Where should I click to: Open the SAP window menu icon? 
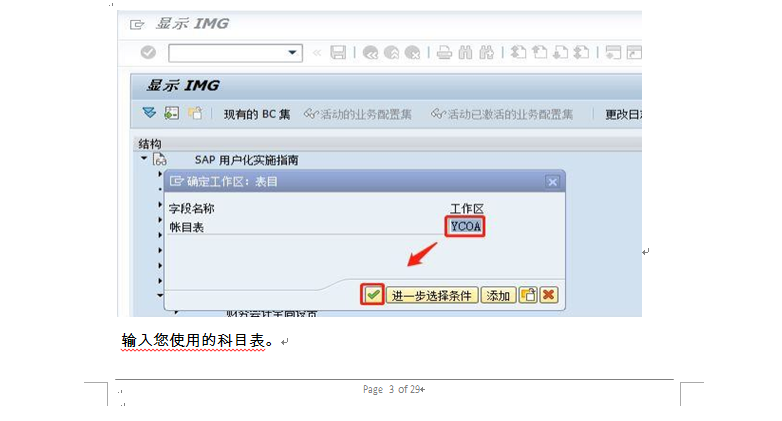[136, 24]
